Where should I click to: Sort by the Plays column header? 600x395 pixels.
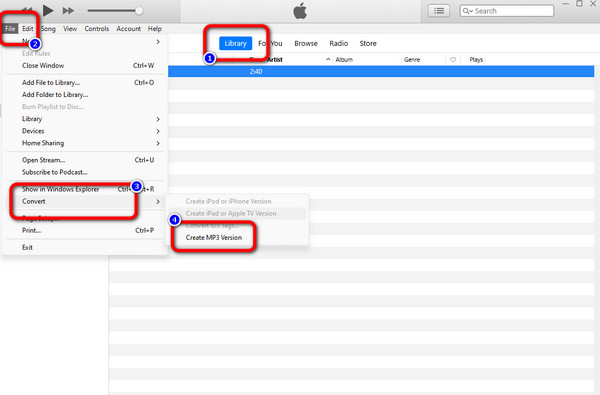click(x=476, y=60)
